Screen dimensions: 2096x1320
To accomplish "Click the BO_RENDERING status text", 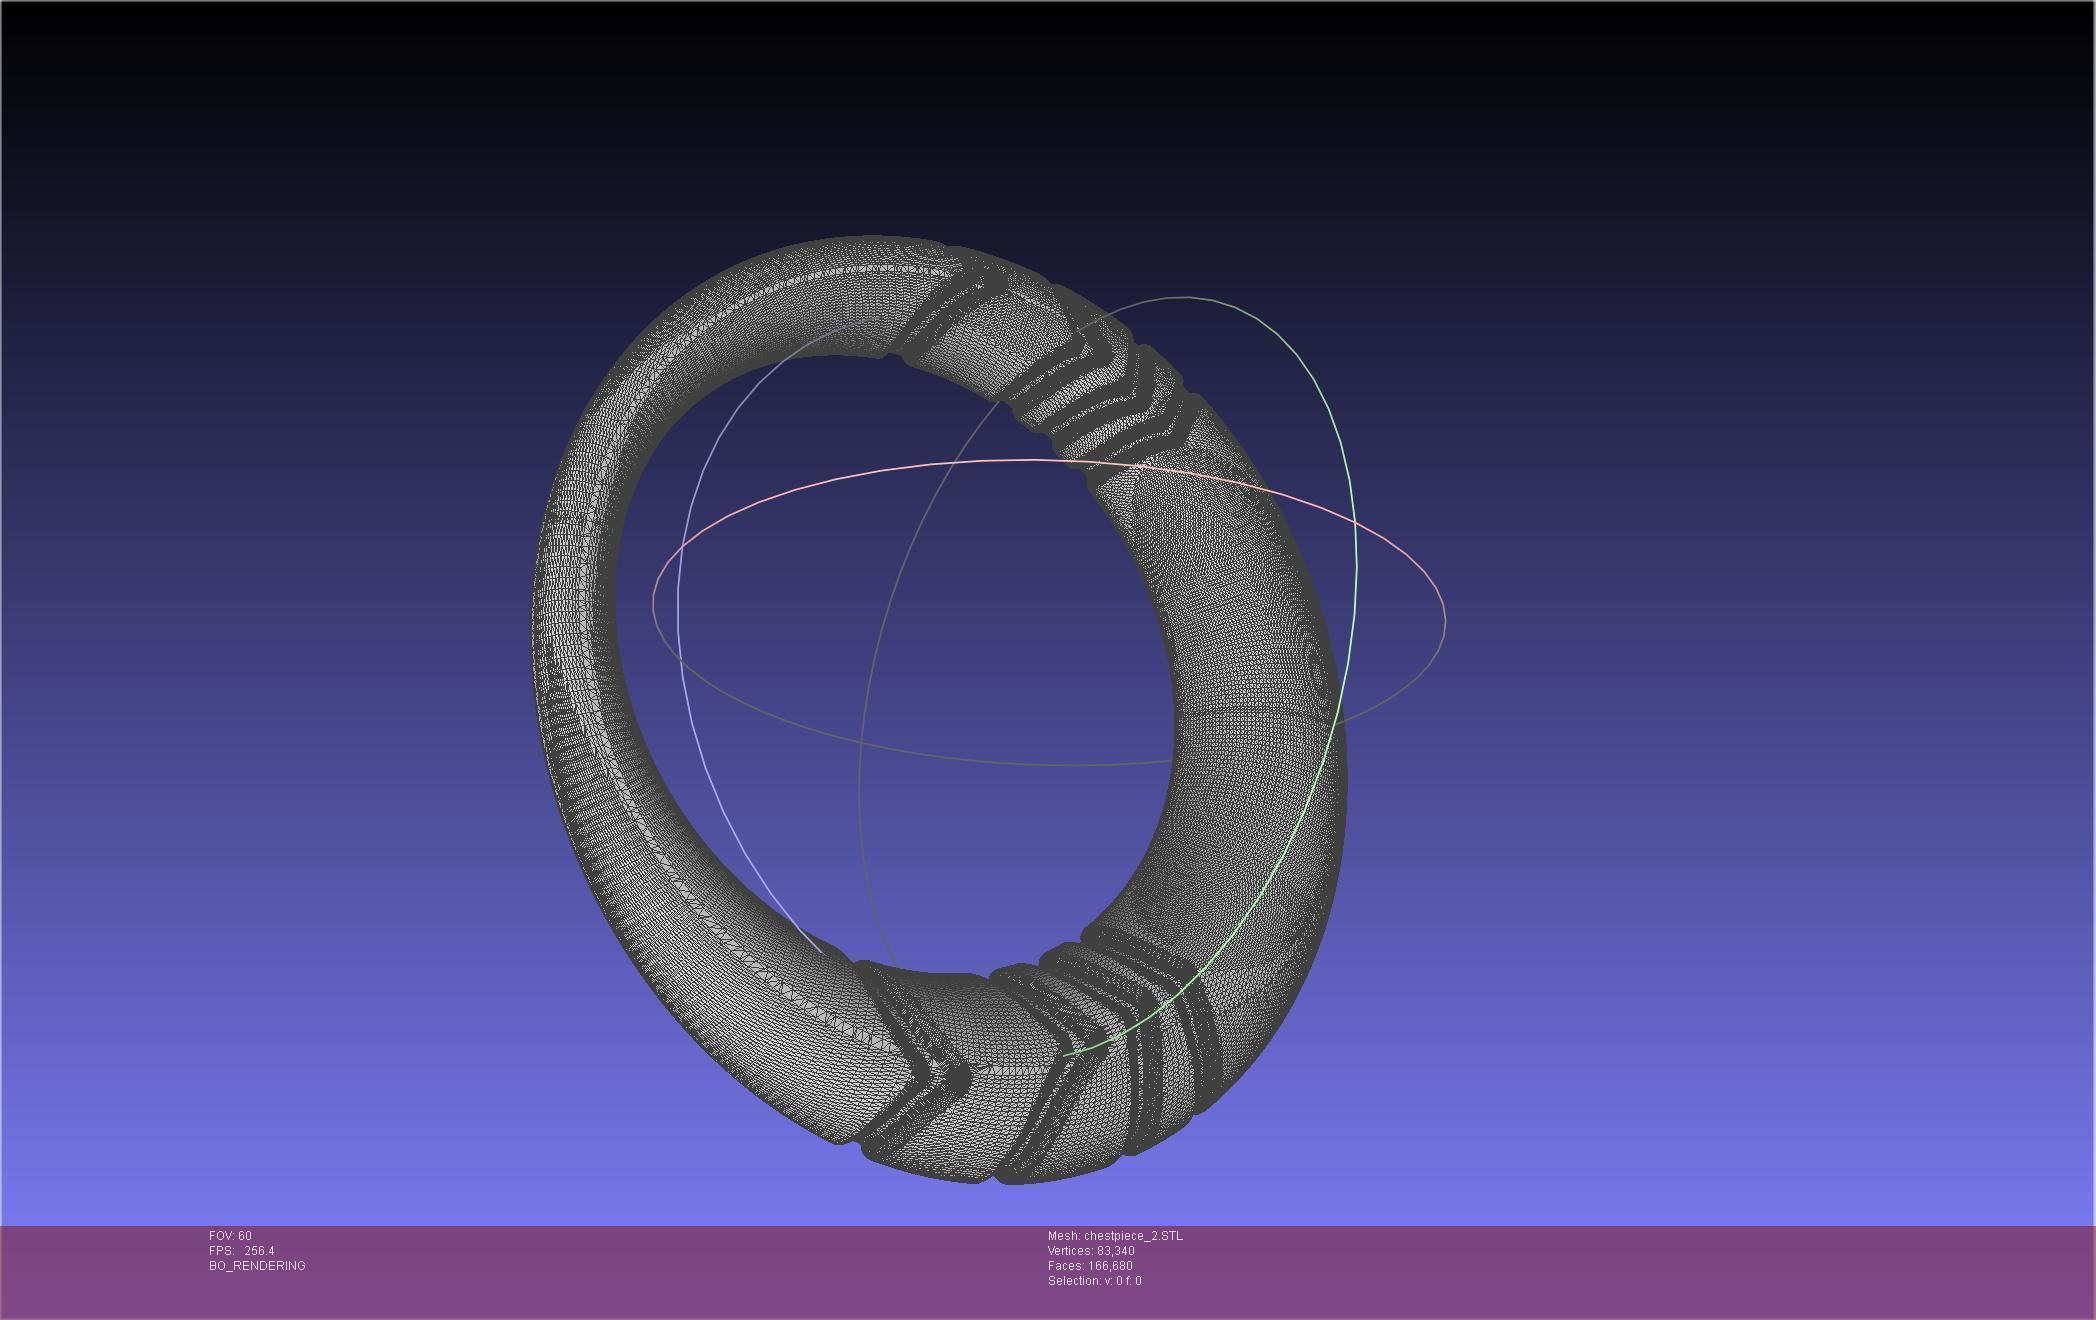I will (257, 1266).
